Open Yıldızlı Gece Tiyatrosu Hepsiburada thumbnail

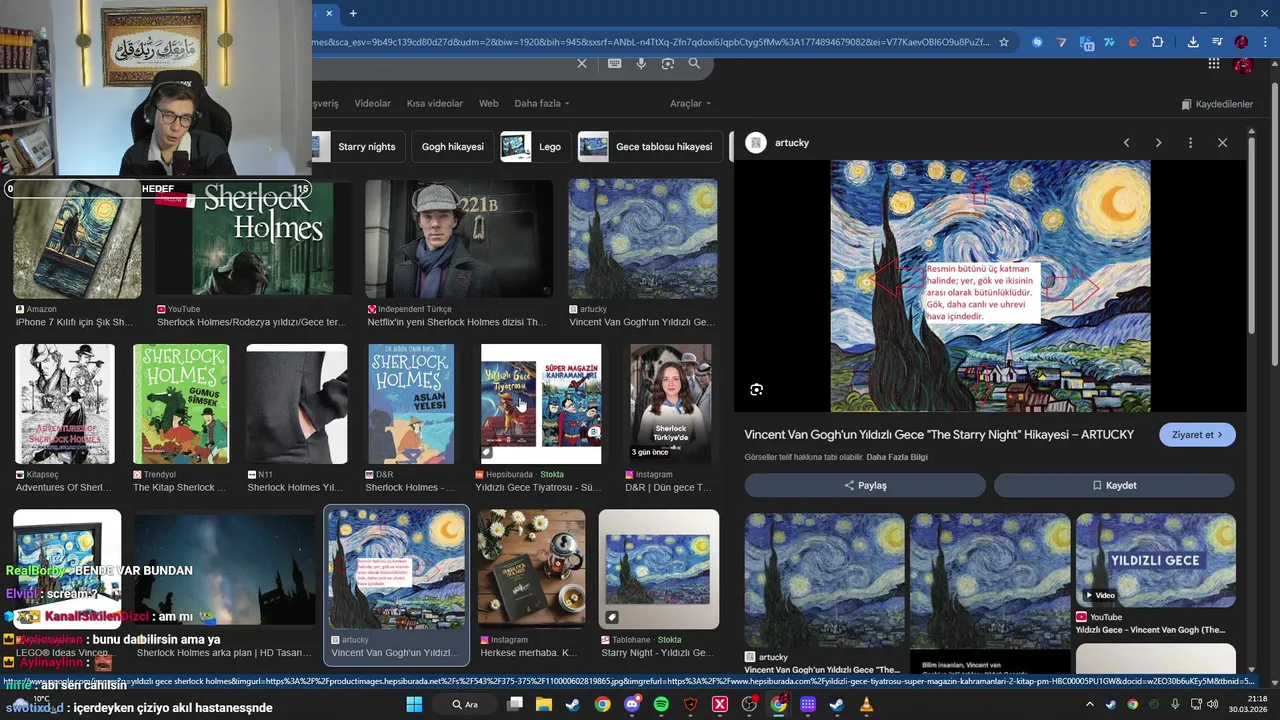click(541, 404)
